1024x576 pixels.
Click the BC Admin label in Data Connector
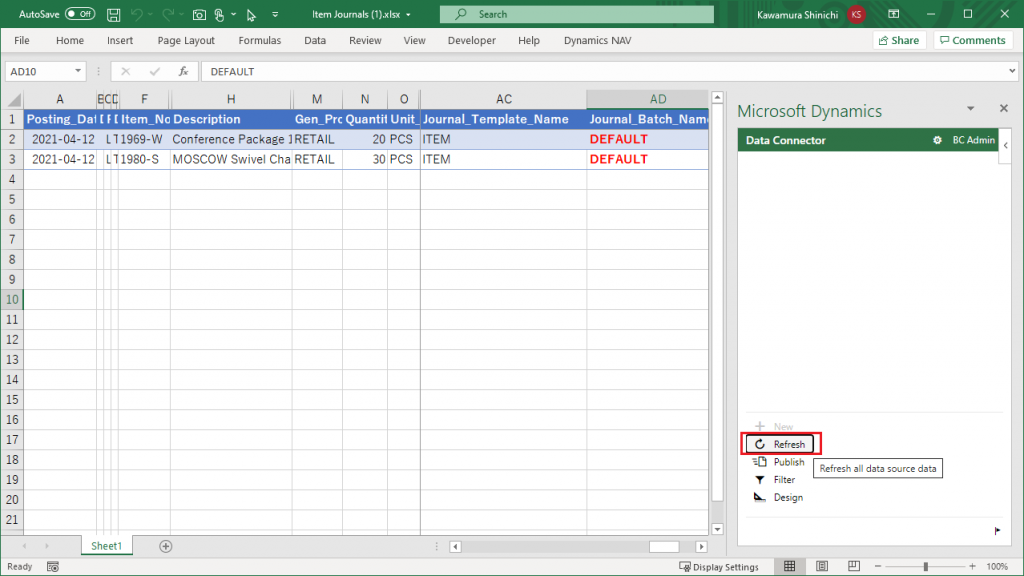coord(973,140)
